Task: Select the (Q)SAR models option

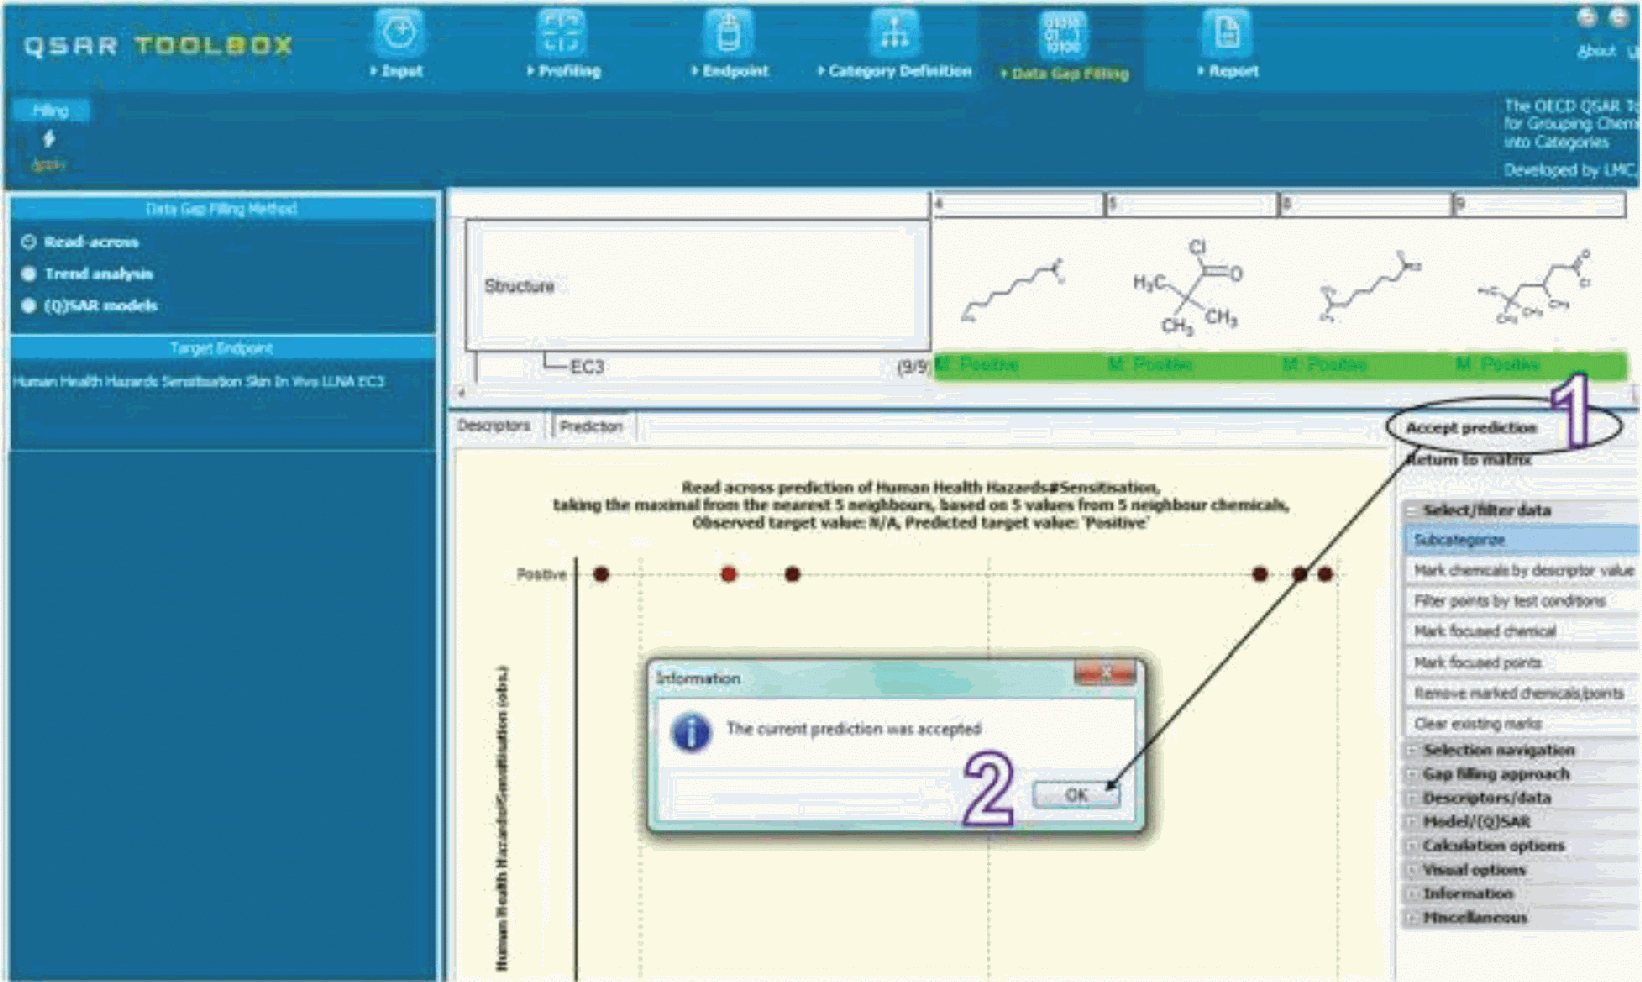Action: point(29,306)
